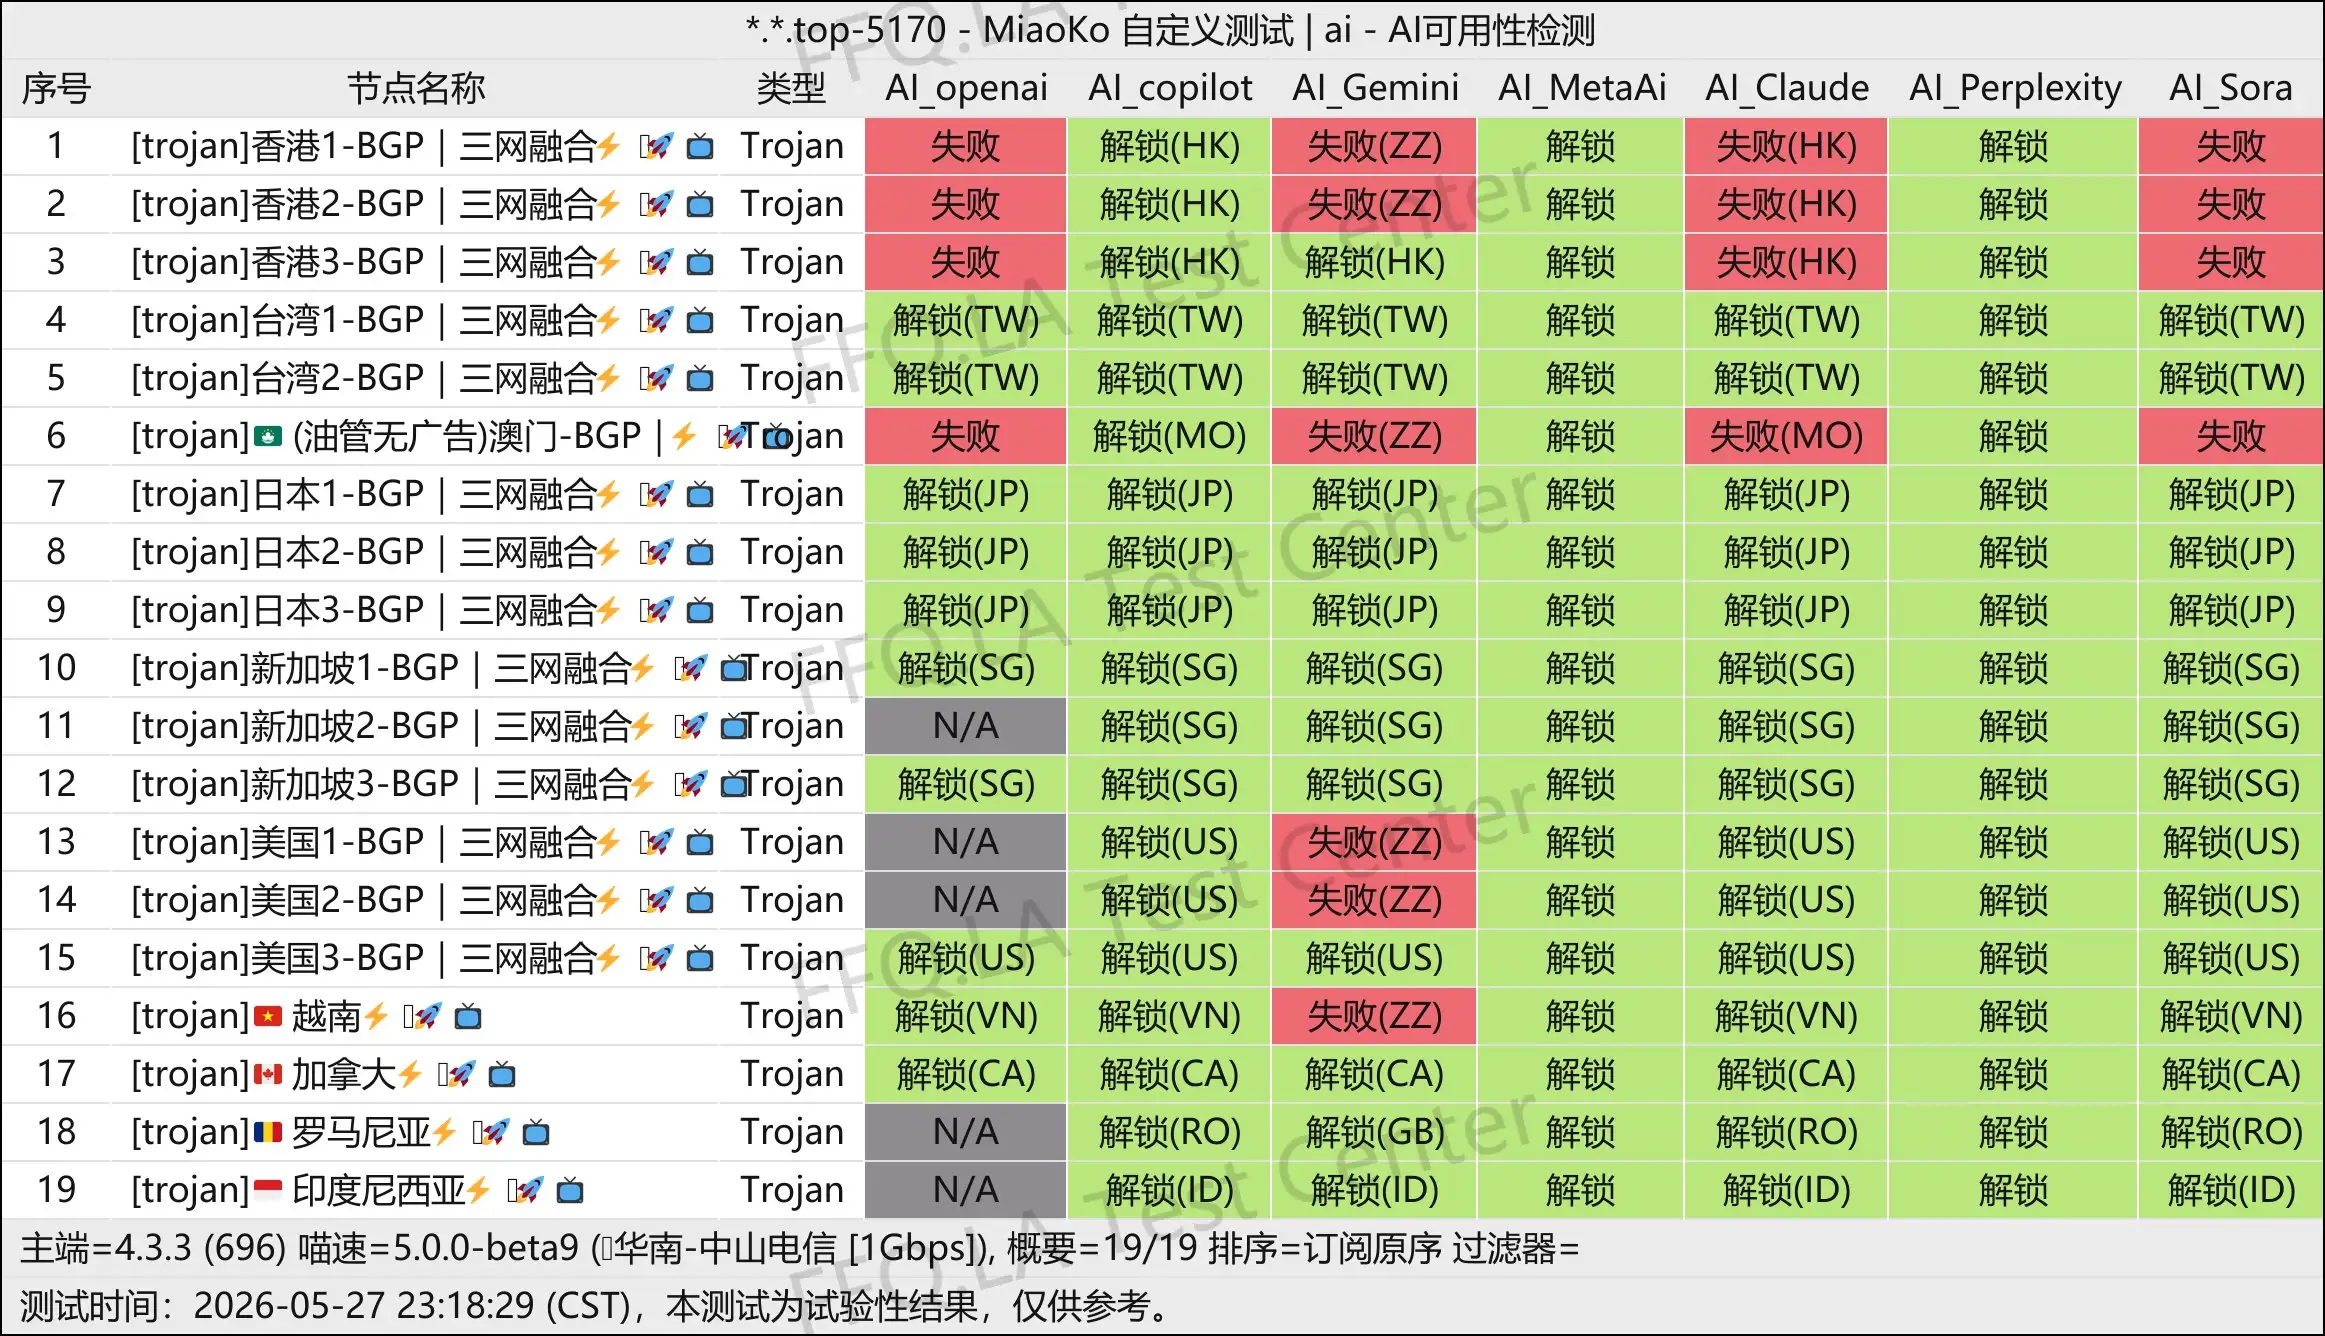Click the TV emoji in the 越南 row
This screenshot has width=2325, height=1336.
468,1017
